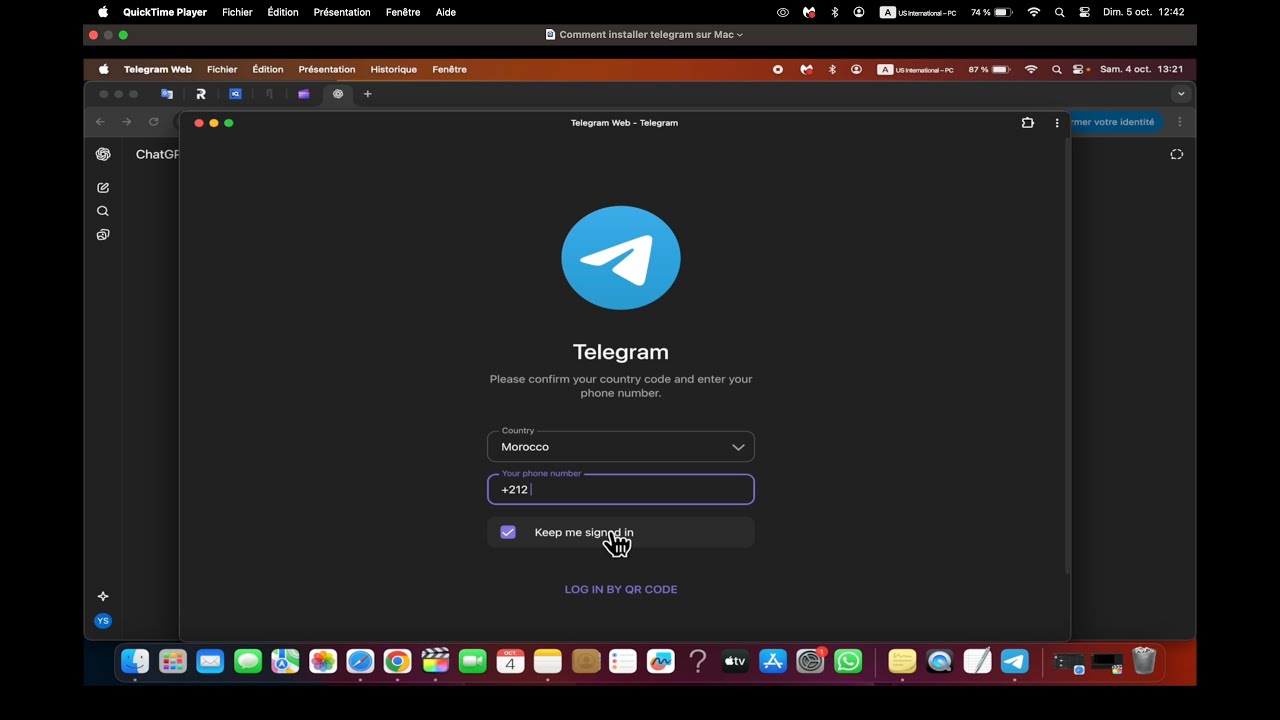
Task: Reload the page in background browser
Action: 153,122
